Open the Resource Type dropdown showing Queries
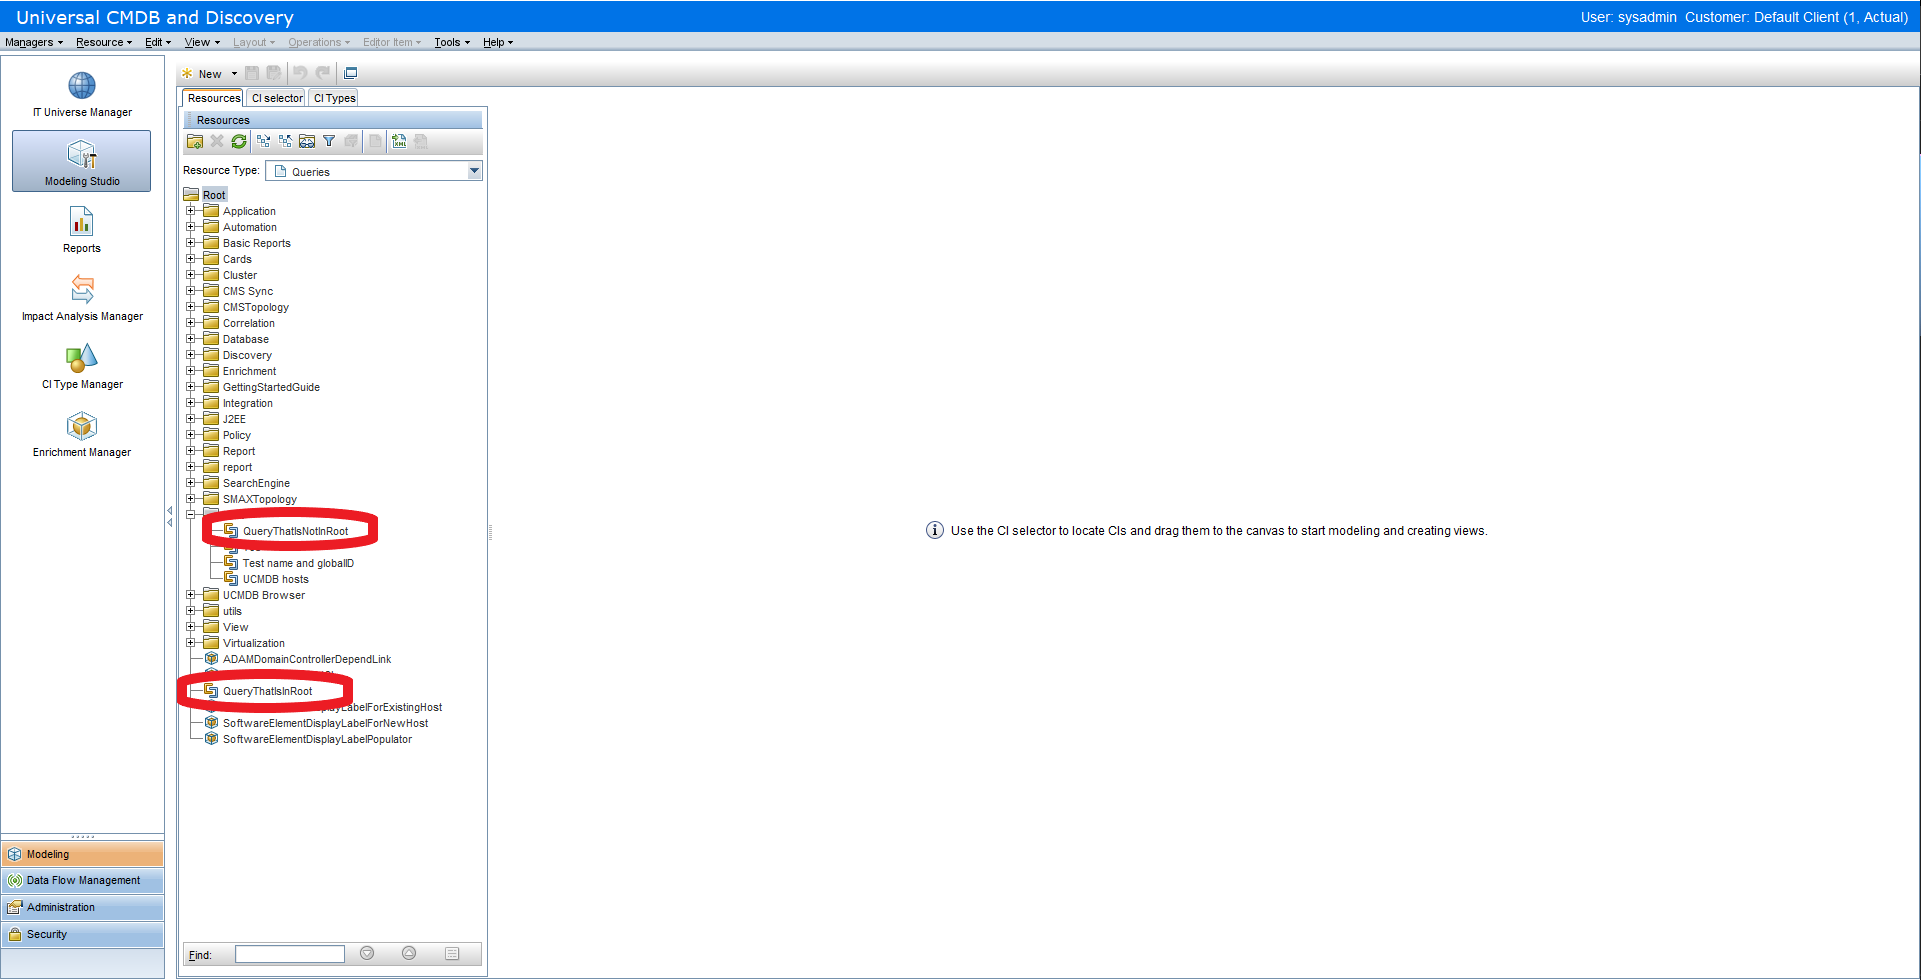1921x980 pixels. [473, 171]
